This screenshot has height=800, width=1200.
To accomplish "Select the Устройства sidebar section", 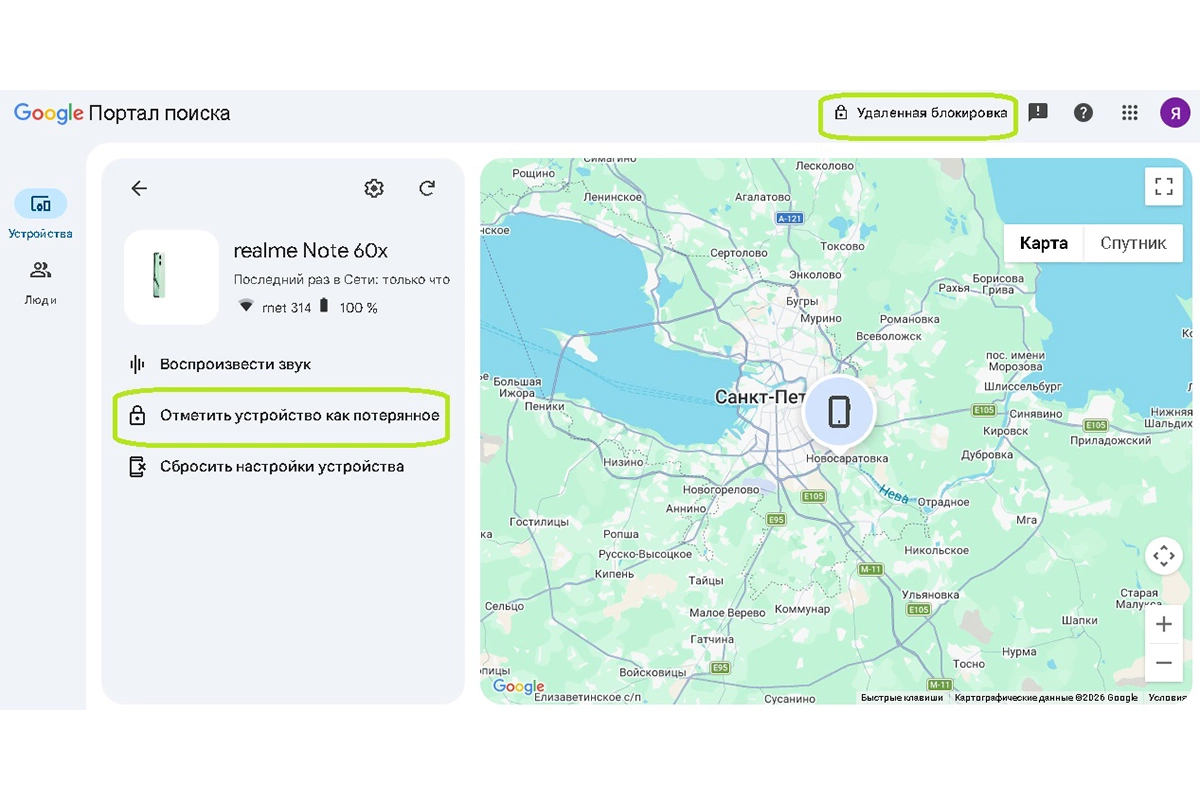I will [x=40, y=215].
